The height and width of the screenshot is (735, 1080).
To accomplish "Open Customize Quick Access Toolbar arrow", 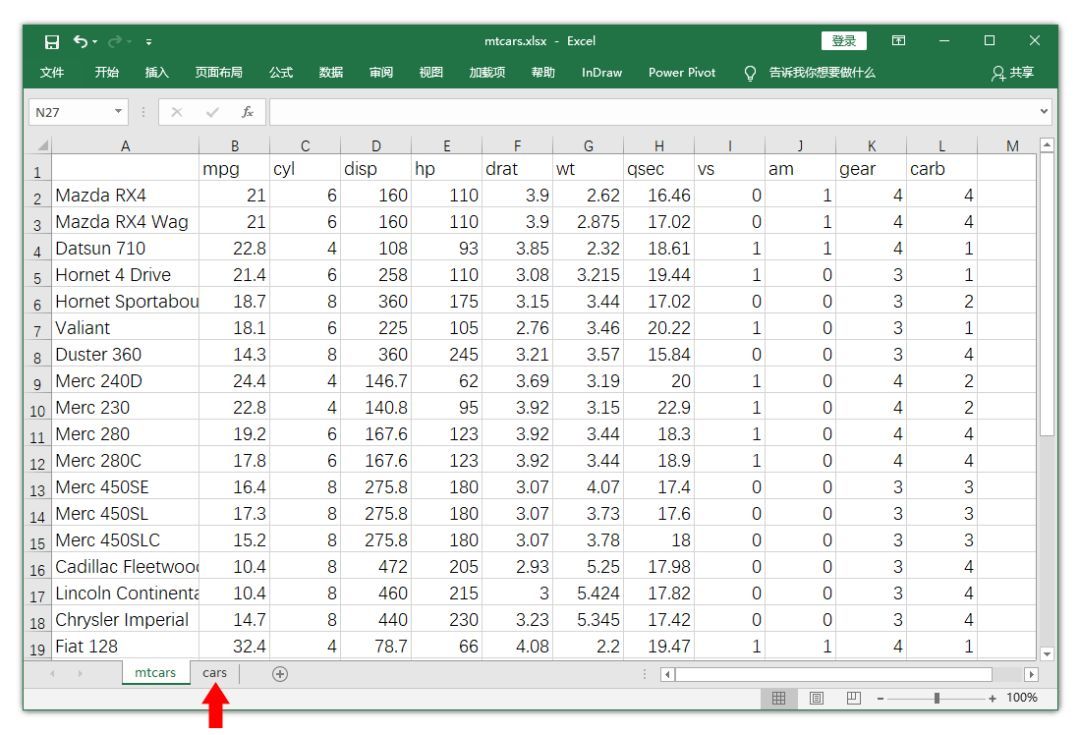I will pos(149,42).
